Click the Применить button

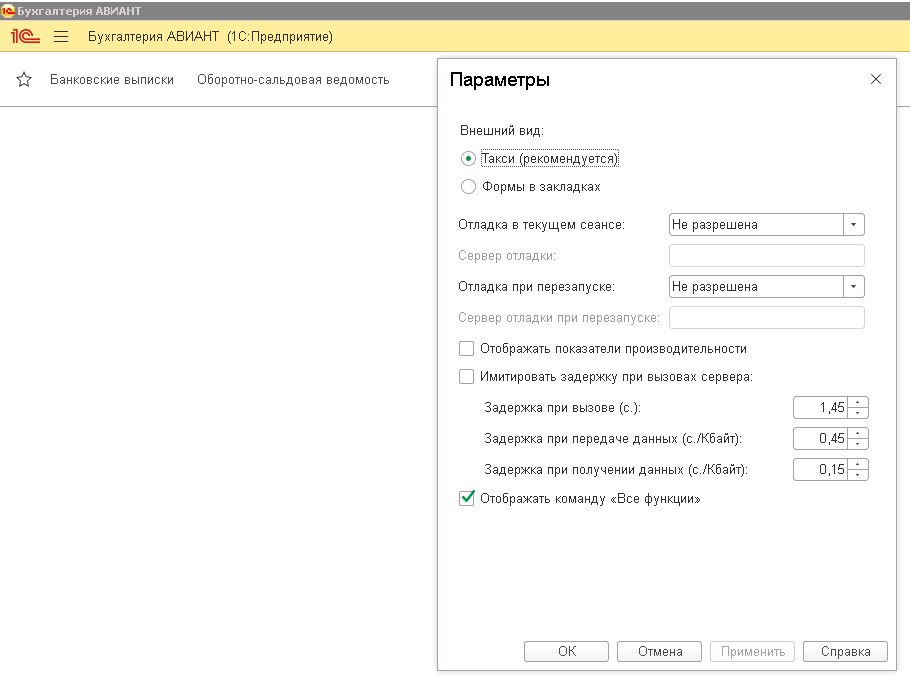(752, 651)
